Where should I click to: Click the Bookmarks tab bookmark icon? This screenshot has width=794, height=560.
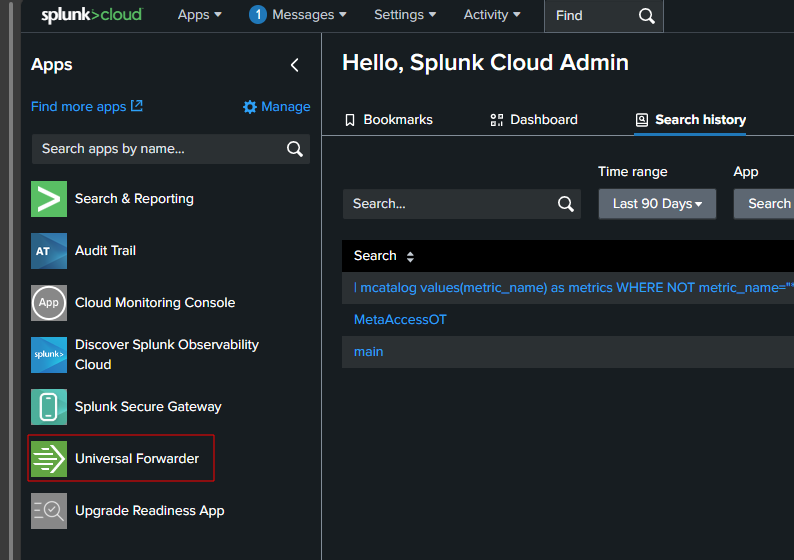[350, 120]
